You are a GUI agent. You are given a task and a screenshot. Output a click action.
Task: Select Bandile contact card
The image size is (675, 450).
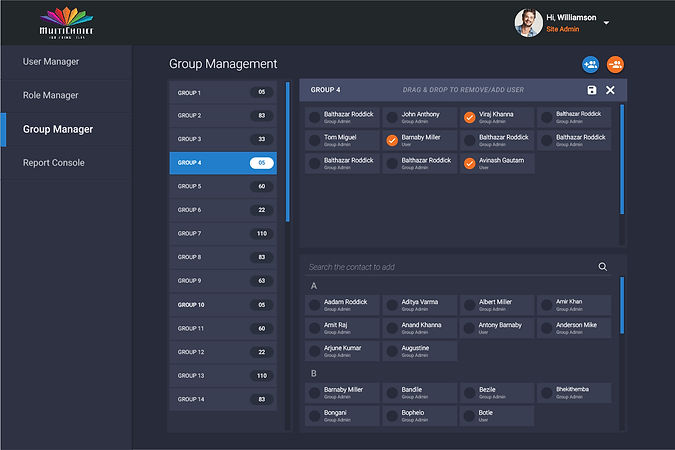click(x=420, y=393)
